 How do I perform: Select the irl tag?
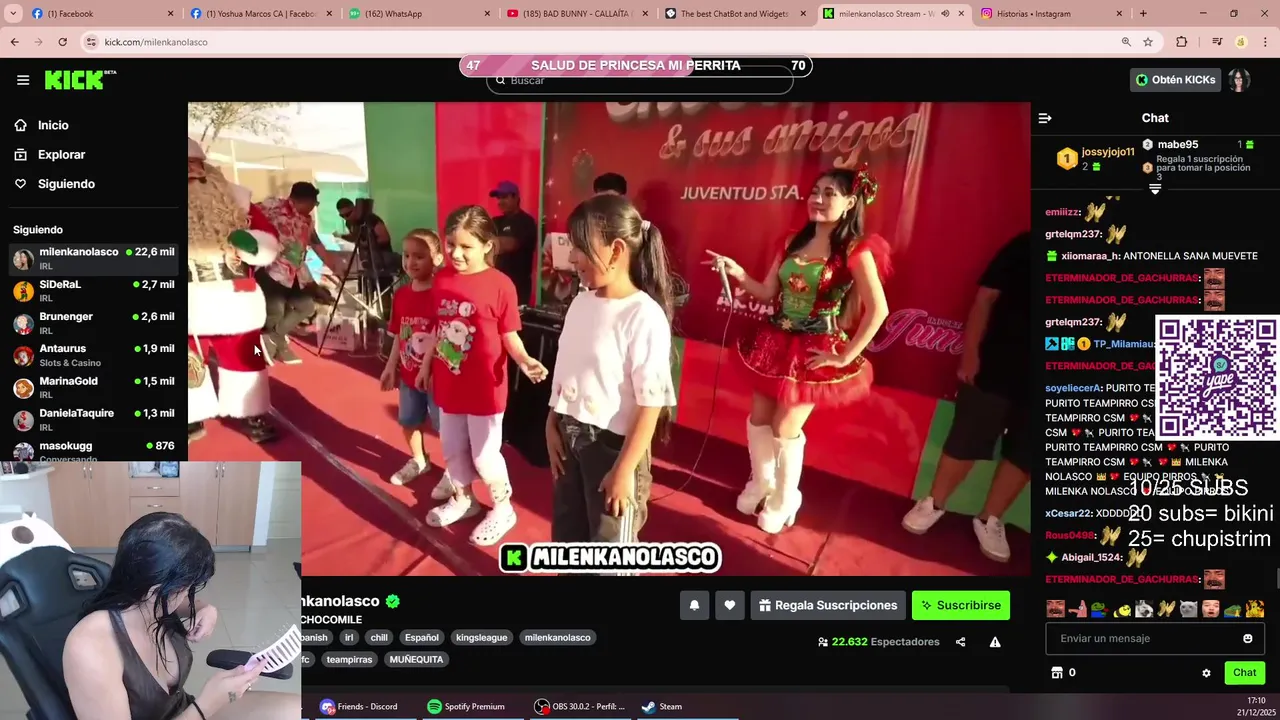349,637
